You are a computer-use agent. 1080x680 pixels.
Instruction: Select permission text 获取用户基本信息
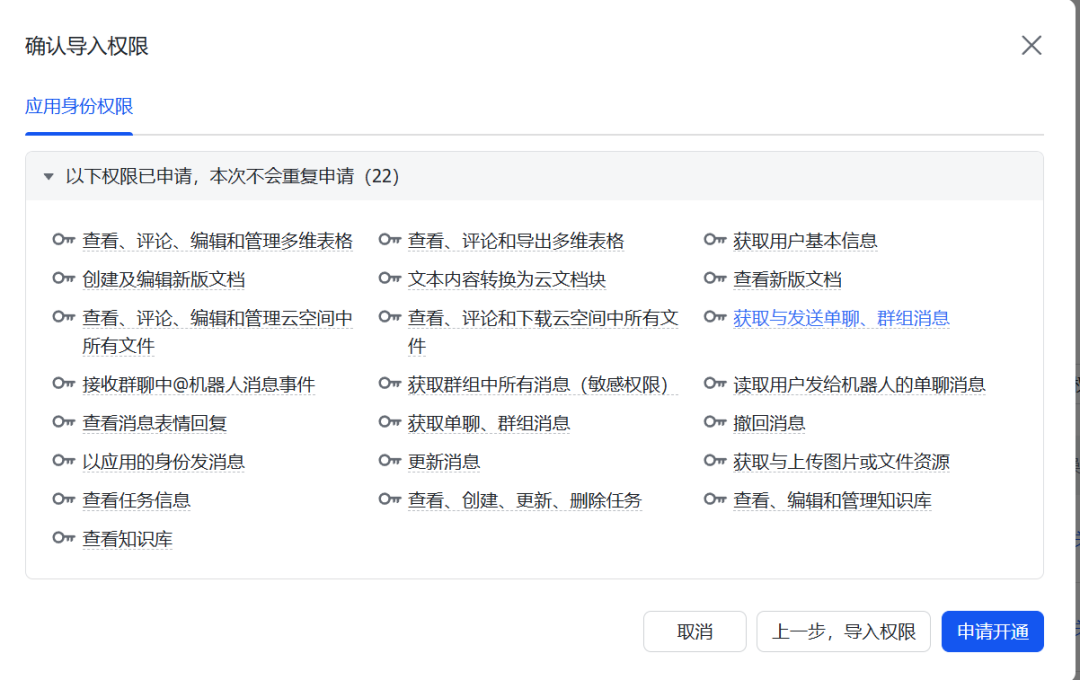click(805, 241)
